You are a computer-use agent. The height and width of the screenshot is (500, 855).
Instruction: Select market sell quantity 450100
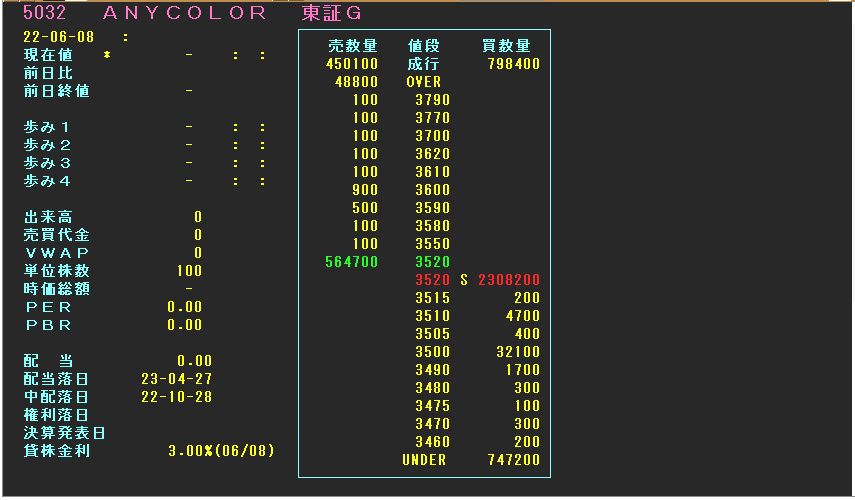tap(352, 64)
